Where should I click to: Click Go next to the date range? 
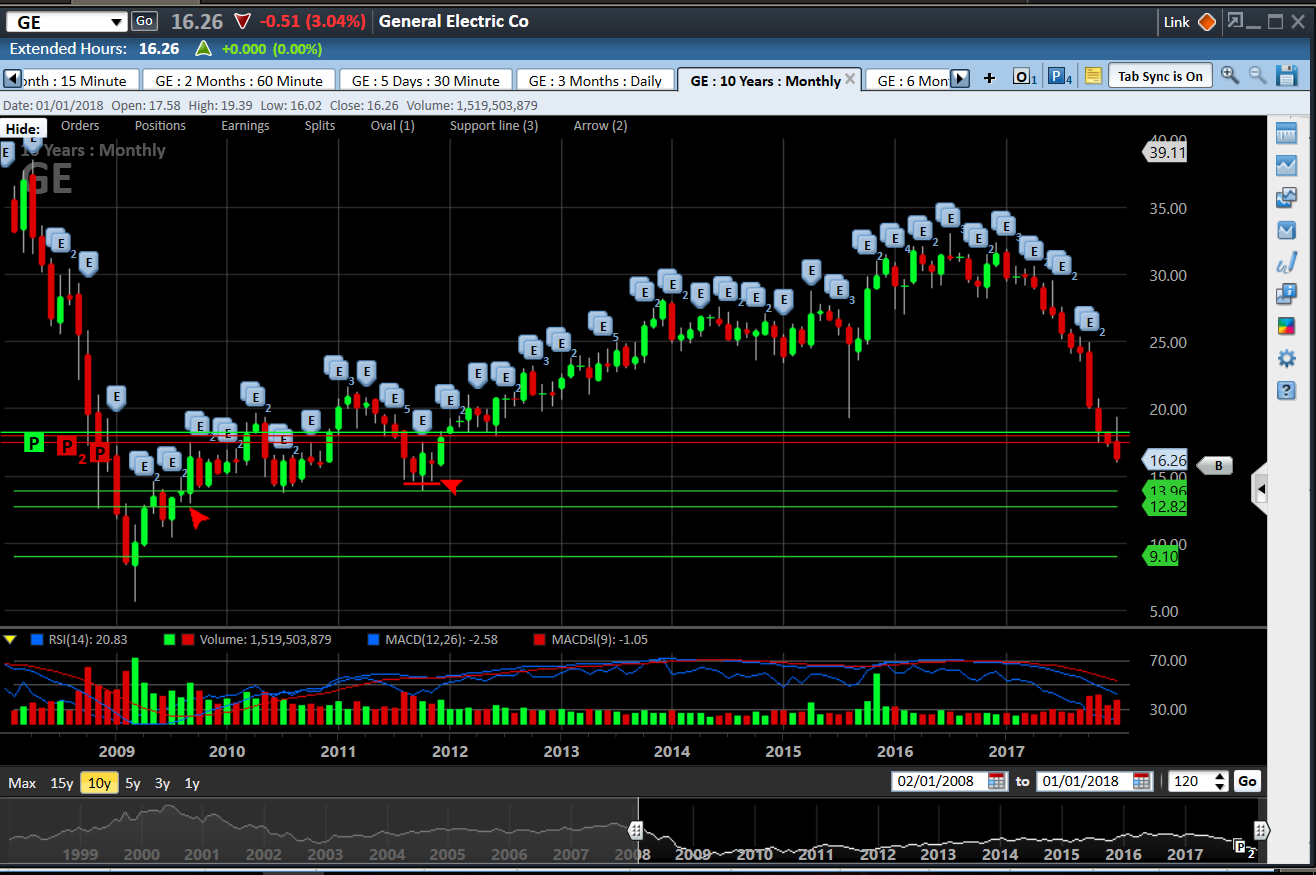(1248, 781)
